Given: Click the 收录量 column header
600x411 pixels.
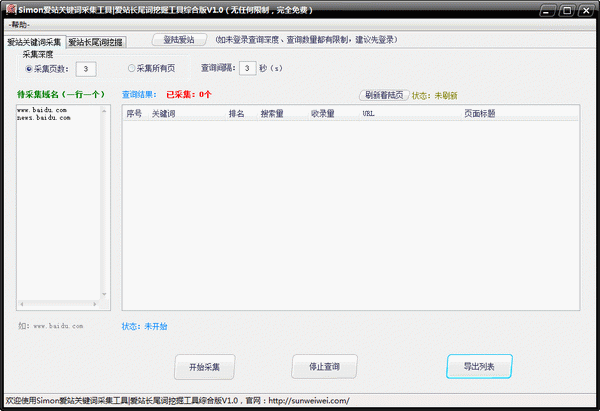Looking at the screenshot, I should coord(322,114).
